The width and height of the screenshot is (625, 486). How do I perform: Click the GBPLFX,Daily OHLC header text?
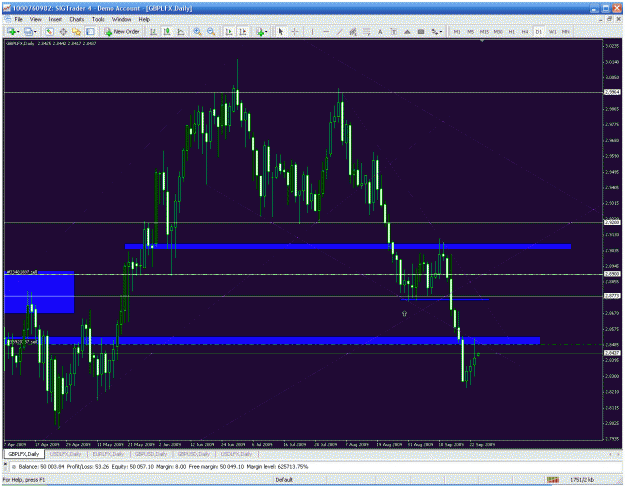(51, 43)
